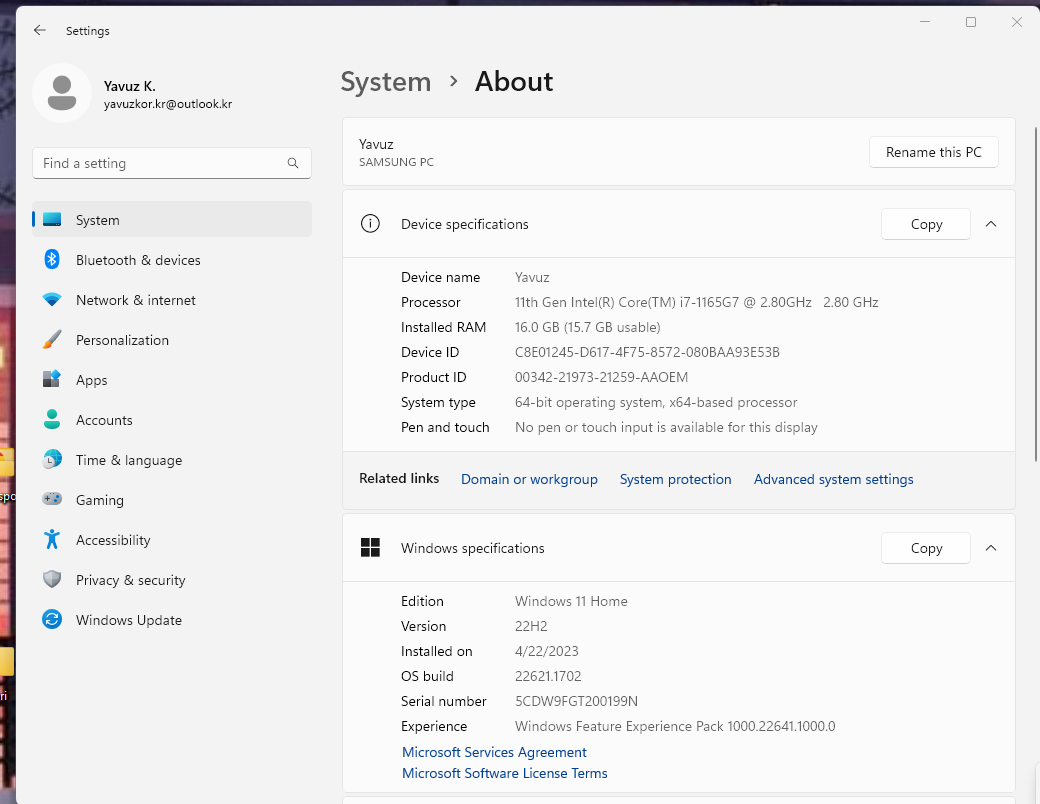Open Time & language settings
The image size is (1040, 804).
[172, 460]
